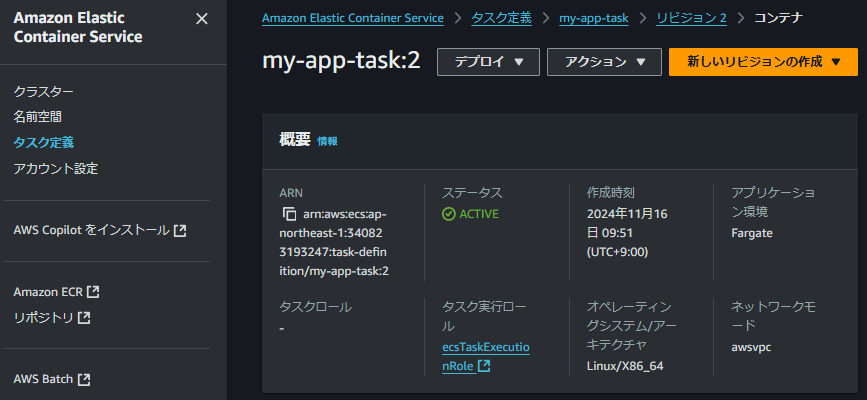Click external link icon next to ecsTaskExecutionRole

coord(484,366)
